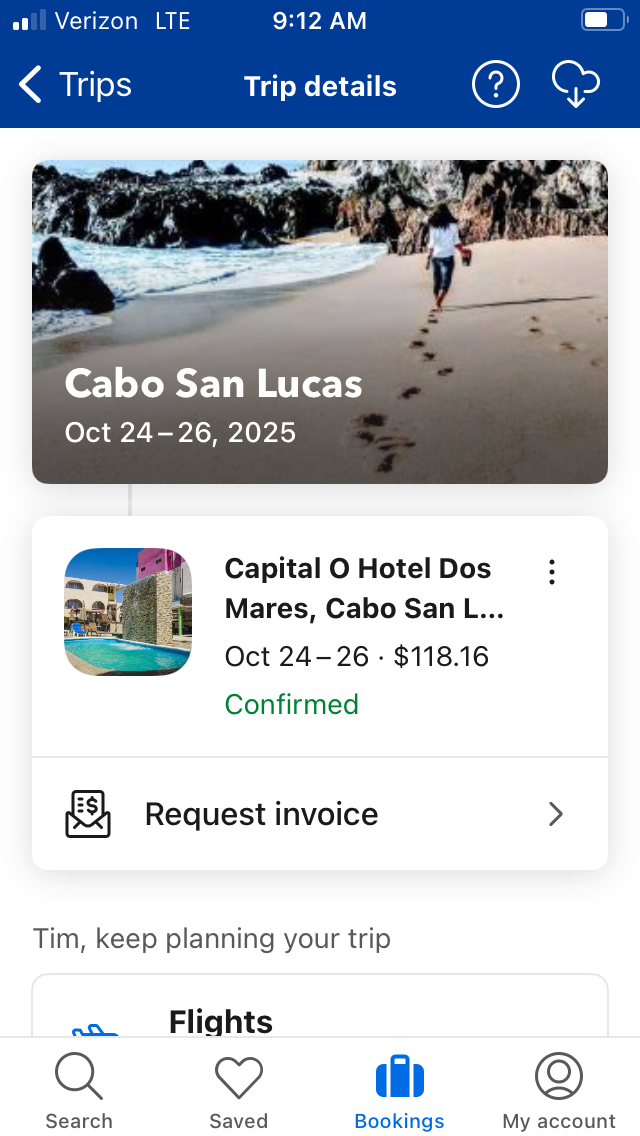The height and width of the screenshot is (1136, 640).
Task: Tap the green Confirmed status
Action: [x=291, y=704]
